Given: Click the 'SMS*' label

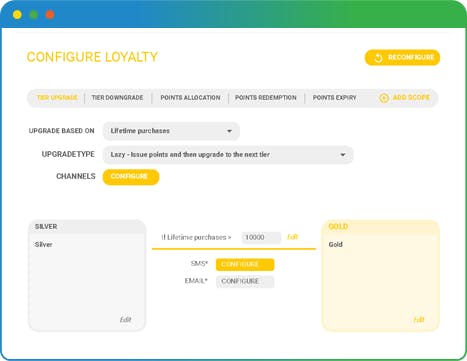Looking at the screenshot, I should pyautogui.click(x=199, y=264).
